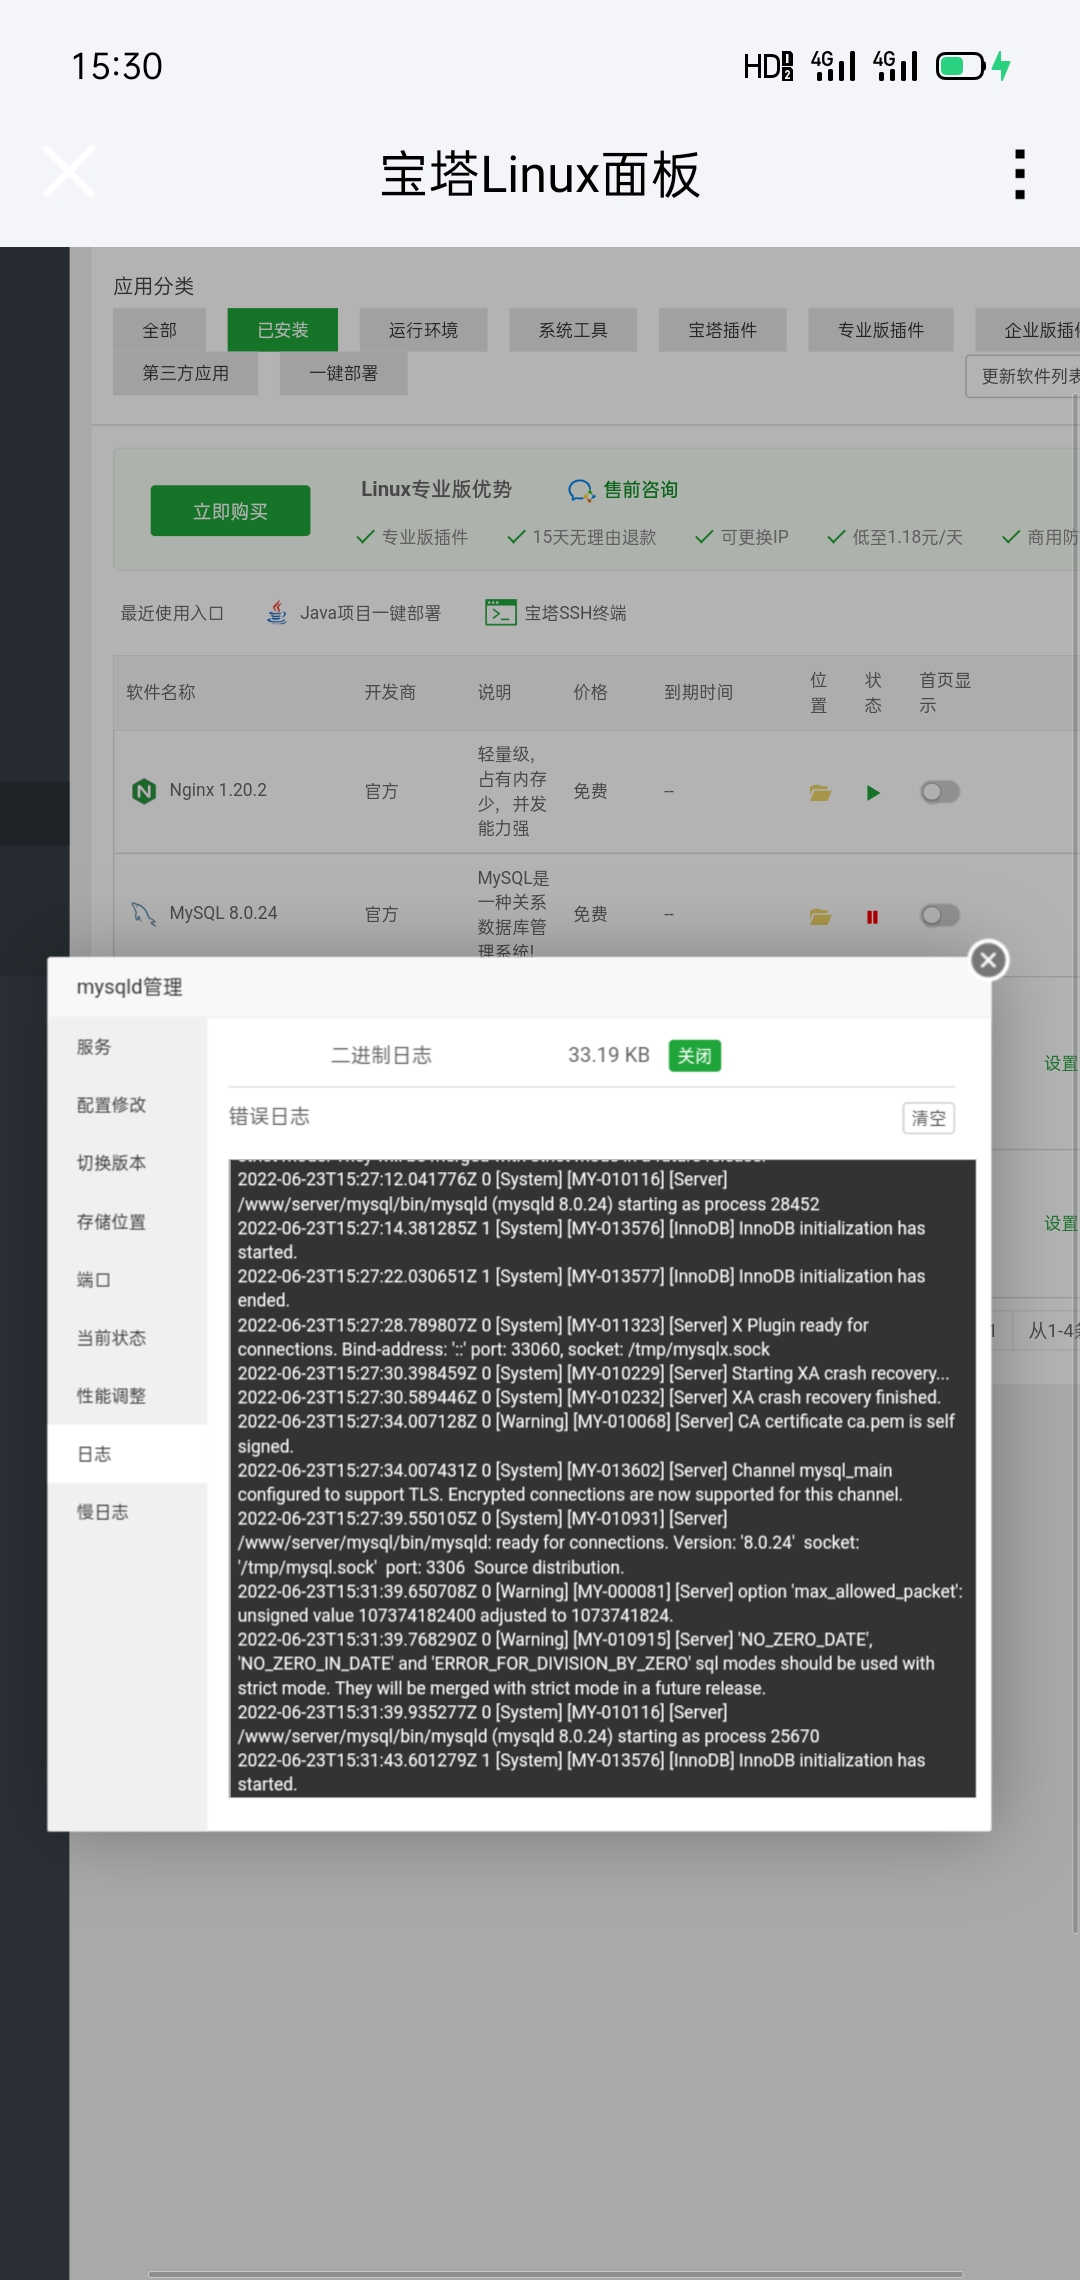Click 更新软件列表 button

click(1024, 376)
